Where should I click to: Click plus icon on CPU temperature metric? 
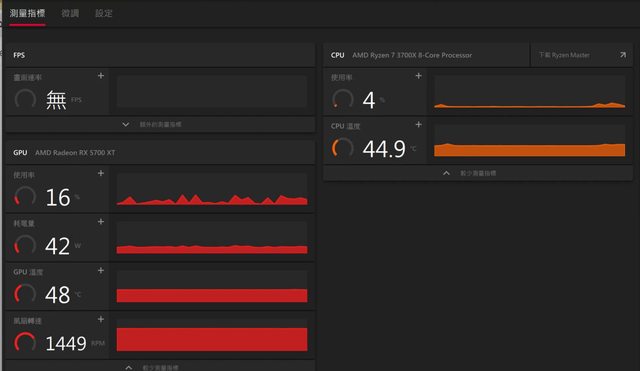click(418, 124)
